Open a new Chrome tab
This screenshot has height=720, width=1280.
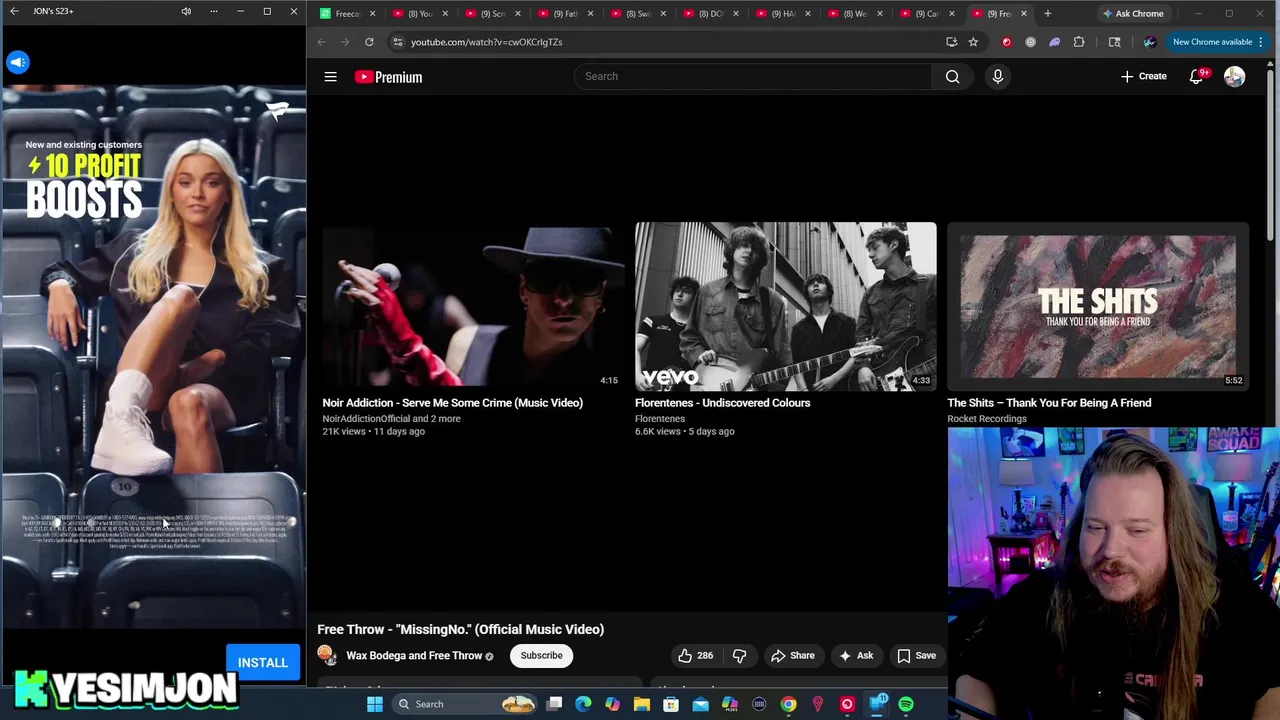1047,14
